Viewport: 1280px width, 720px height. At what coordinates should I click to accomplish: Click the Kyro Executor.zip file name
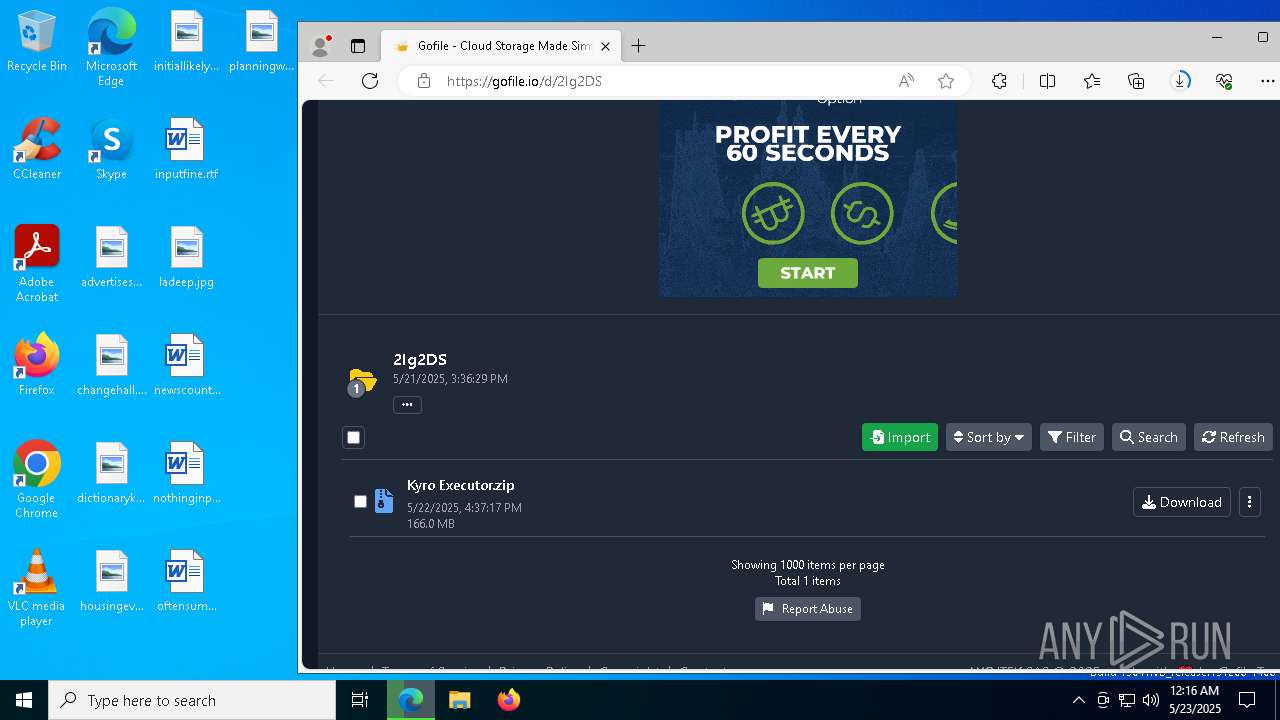pyautogui.click(x=460, y=485)
